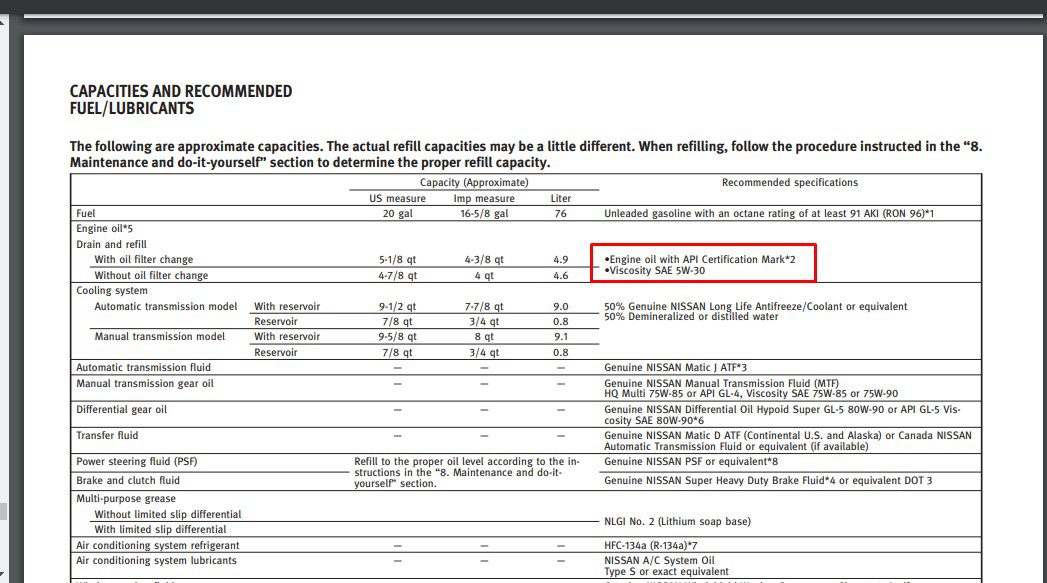This screenshot has width=1047, height=583.
Task: Select the Differential gear oil row label
Action: point(121,410)
